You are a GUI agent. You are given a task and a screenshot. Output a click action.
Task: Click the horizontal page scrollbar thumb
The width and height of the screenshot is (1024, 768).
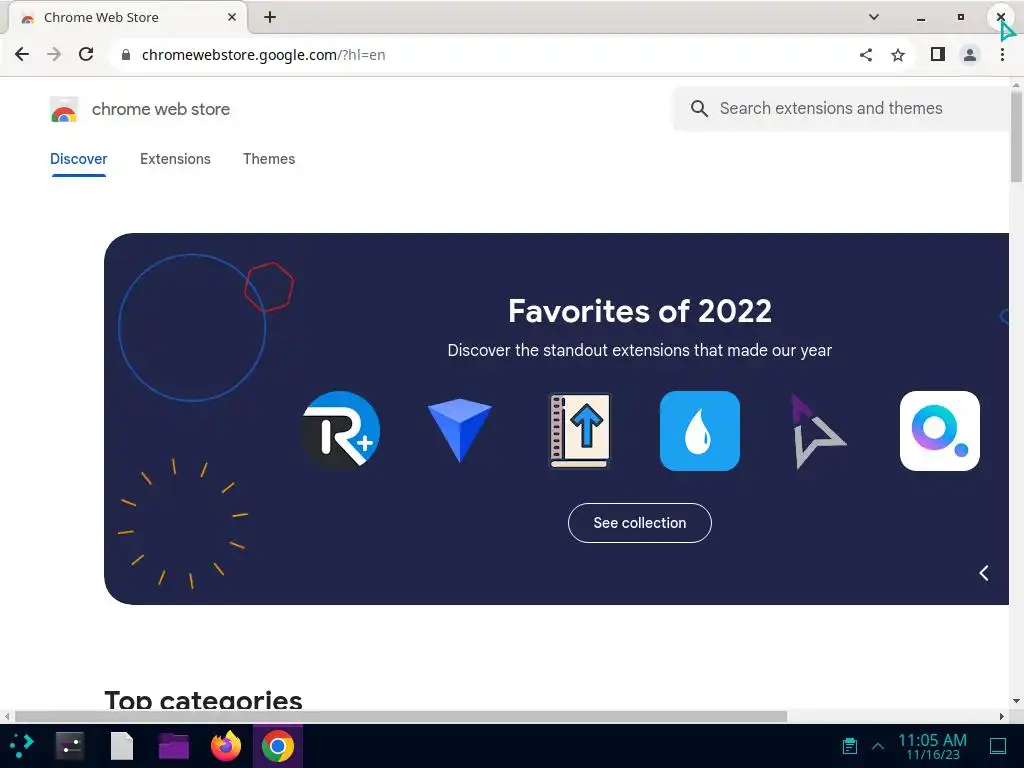pos(401,716)
